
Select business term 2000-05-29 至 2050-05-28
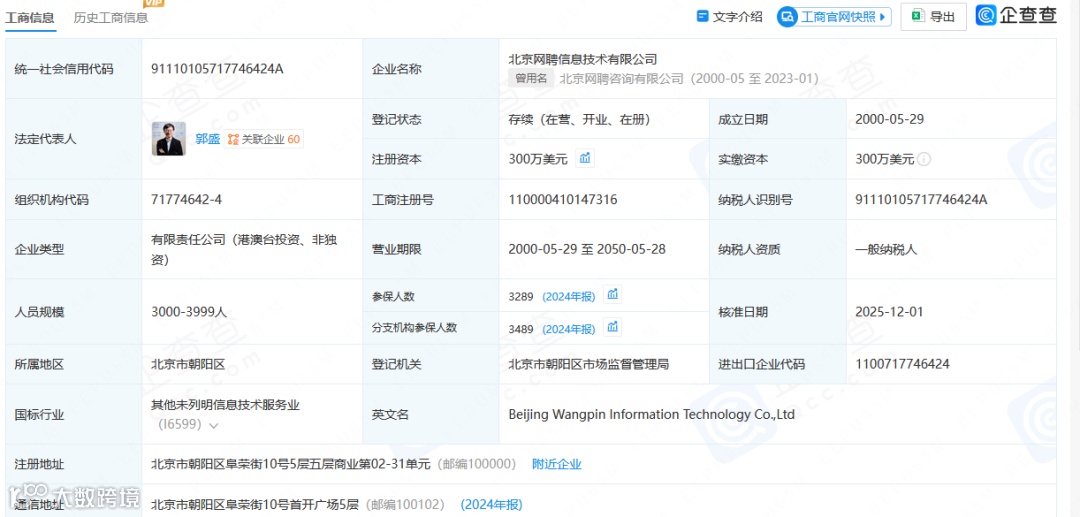[x=587, y=249]
